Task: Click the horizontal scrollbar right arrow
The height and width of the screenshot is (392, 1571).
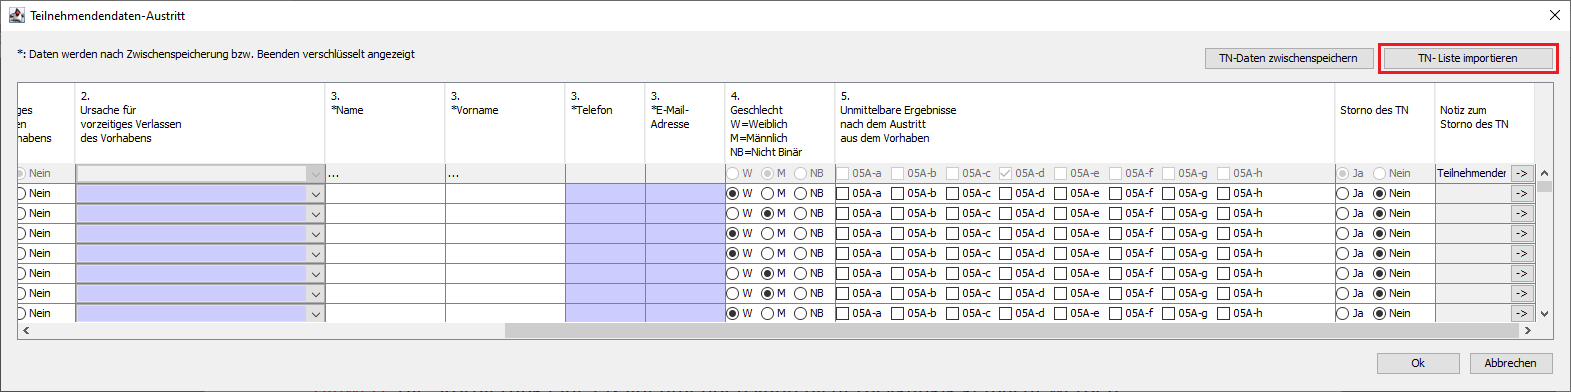Action: pyautogui.click(x=1527, y=330)
